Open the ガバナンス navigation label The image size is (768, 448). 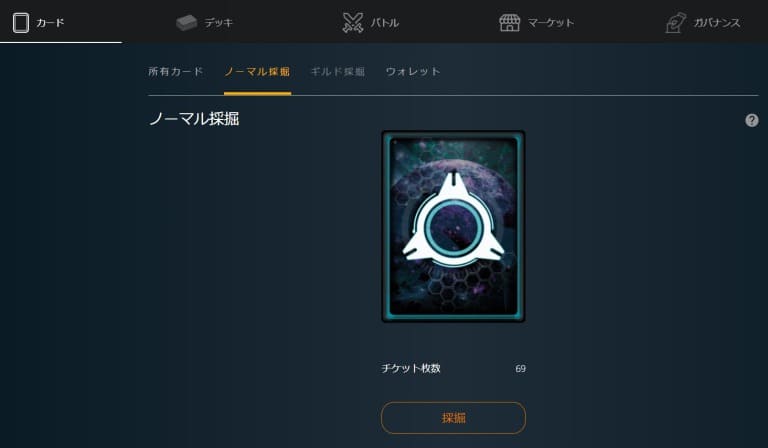[x=717, y=23]
